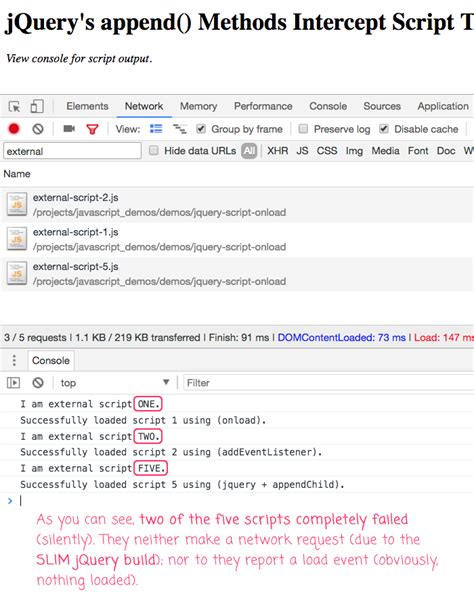
Task: Clear the network log
Action: pos(38,129)
